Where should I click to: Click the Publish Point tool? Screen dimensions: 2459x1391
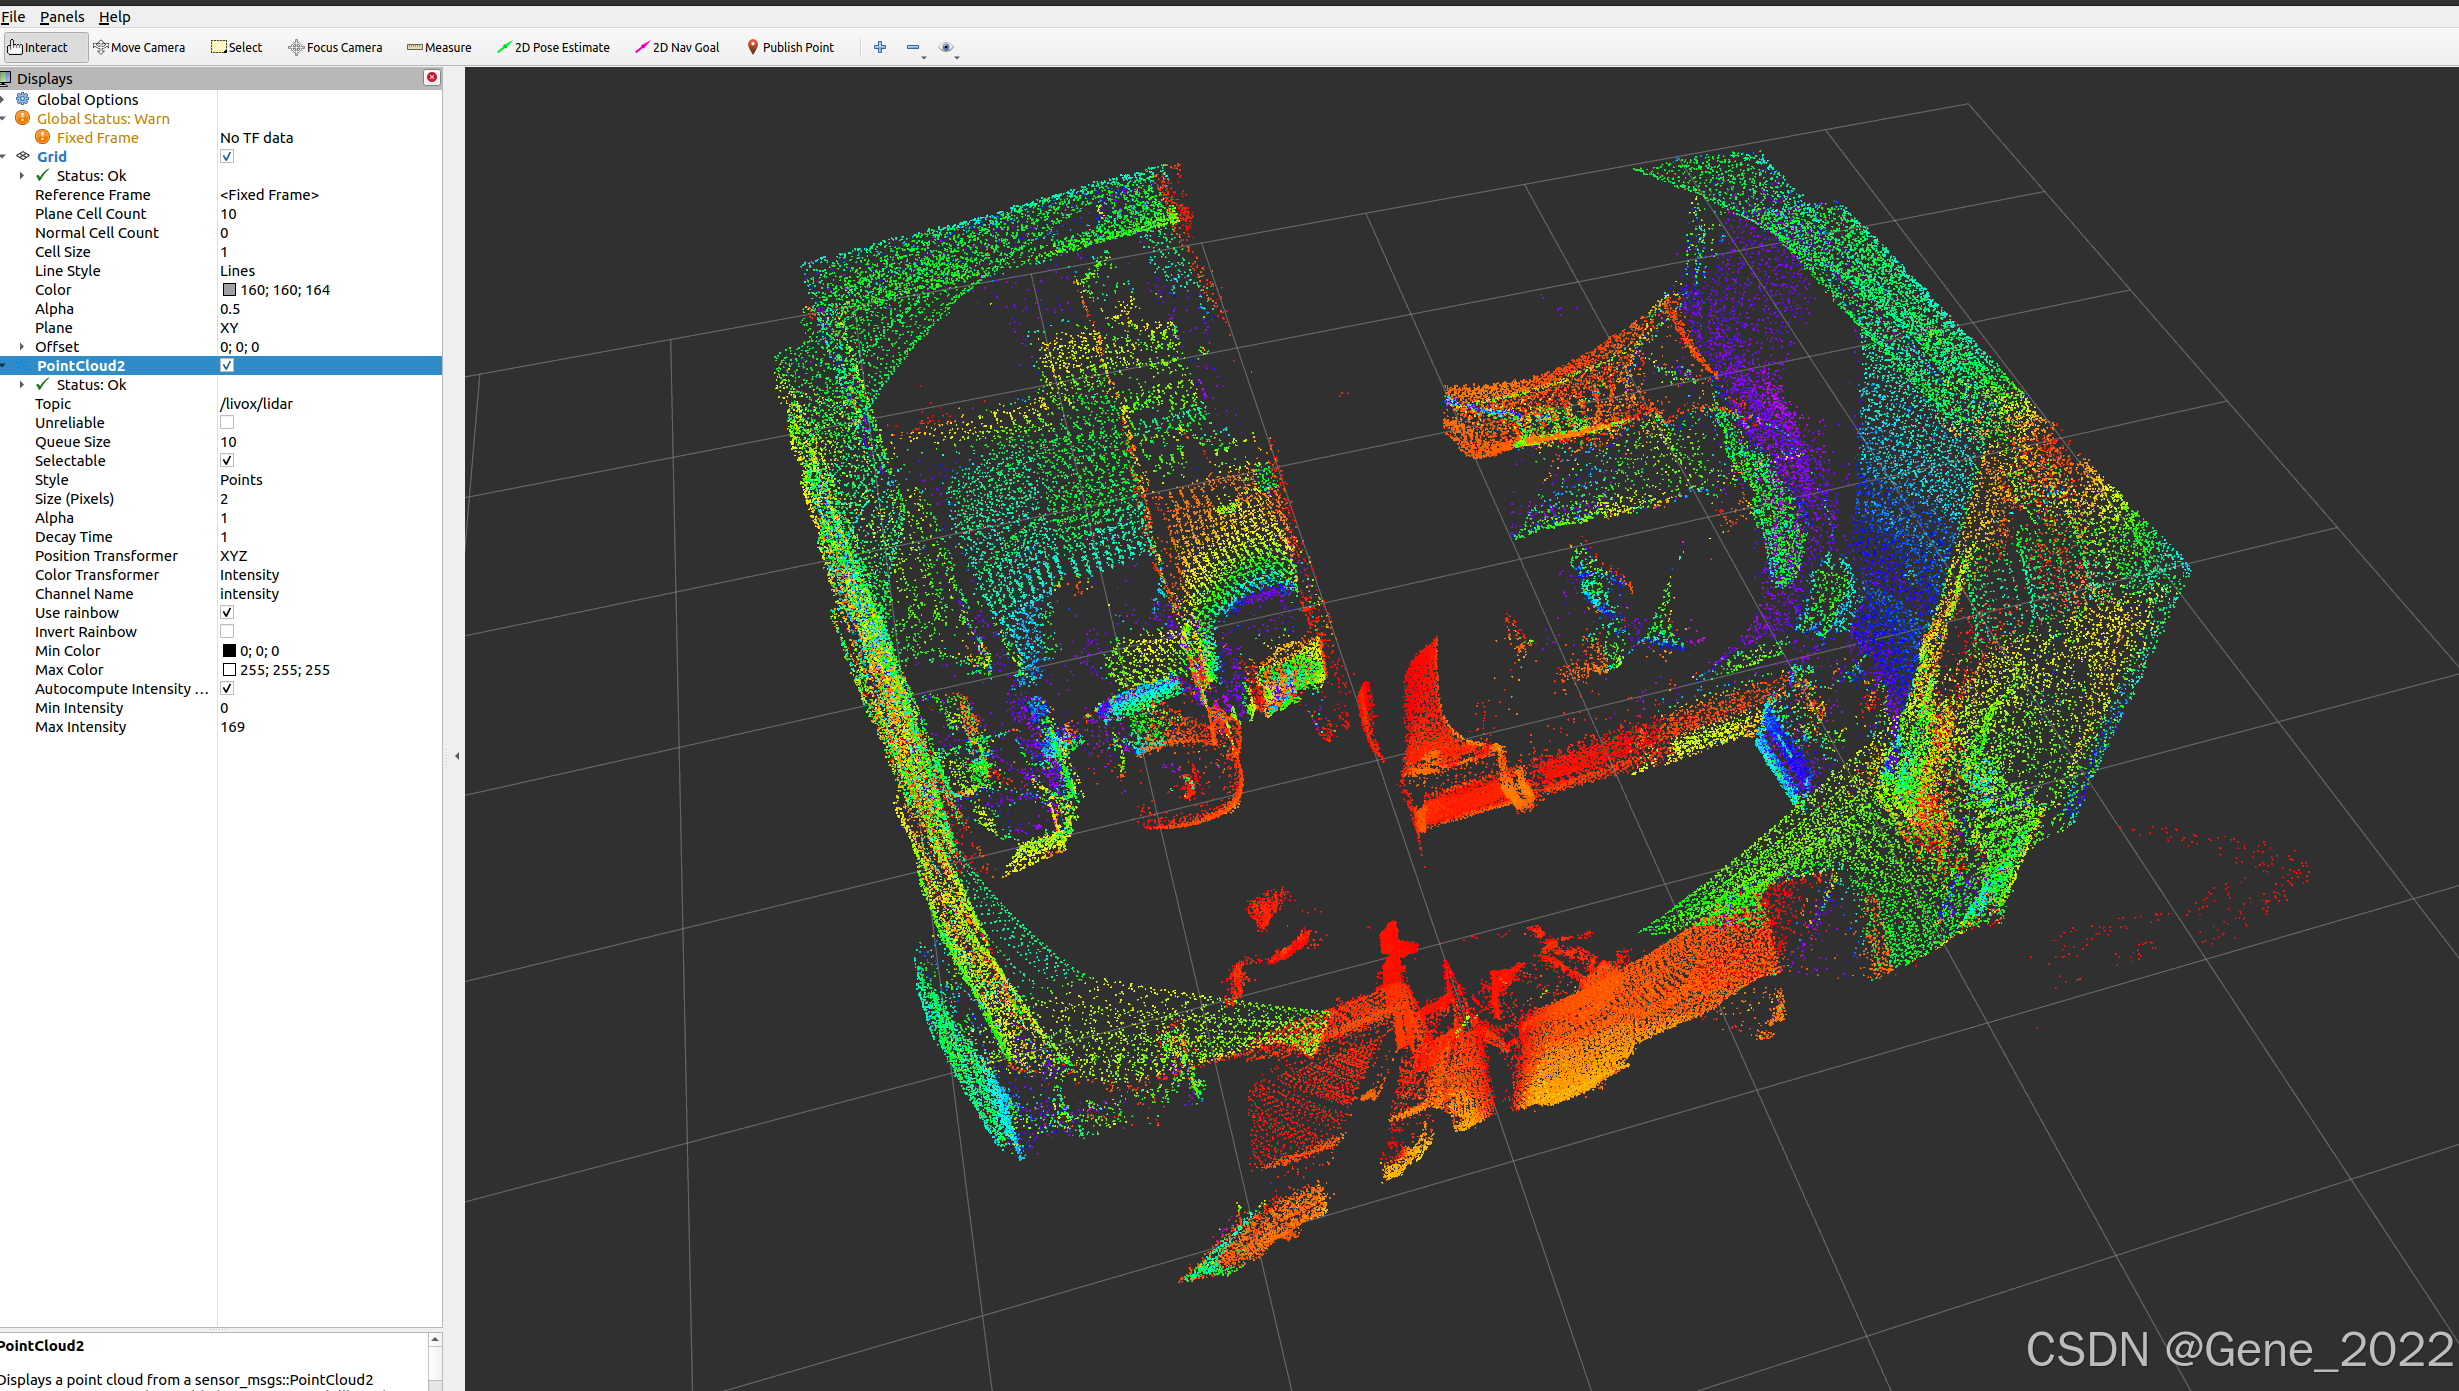click(x=790, y=47)
